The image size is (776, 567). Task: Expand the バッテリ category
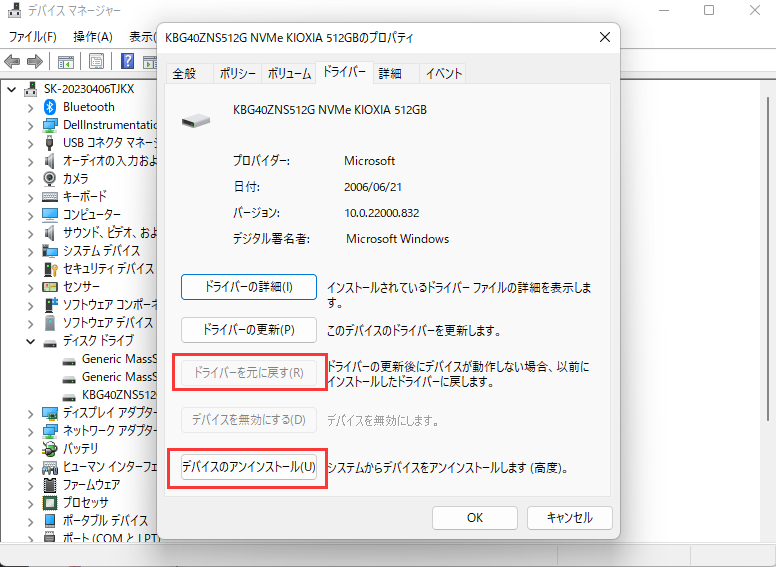(31, 449)
